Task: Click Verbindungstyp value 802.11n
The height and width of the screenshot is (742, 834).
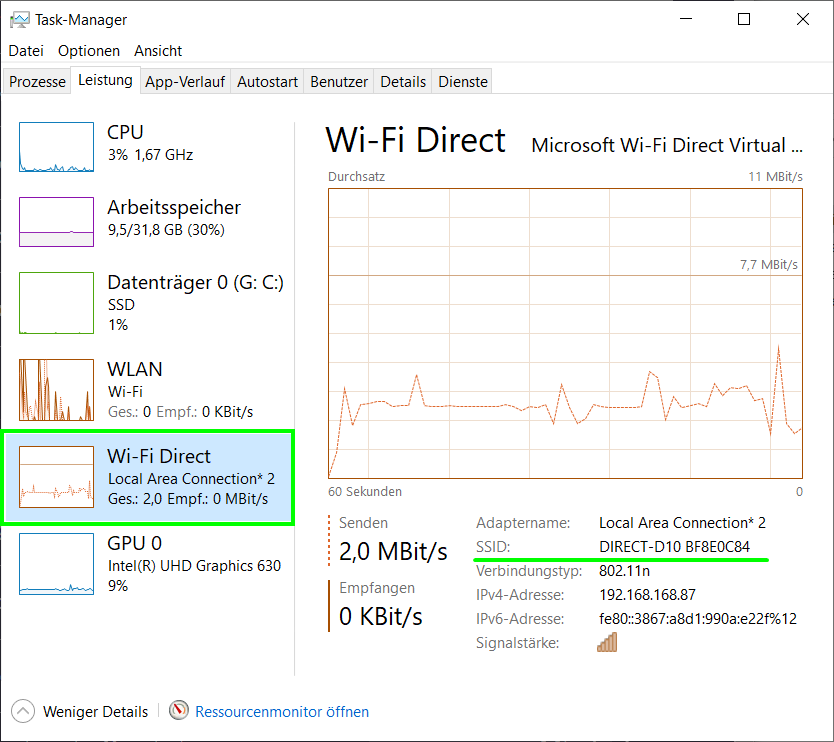Action: (624, 571)
